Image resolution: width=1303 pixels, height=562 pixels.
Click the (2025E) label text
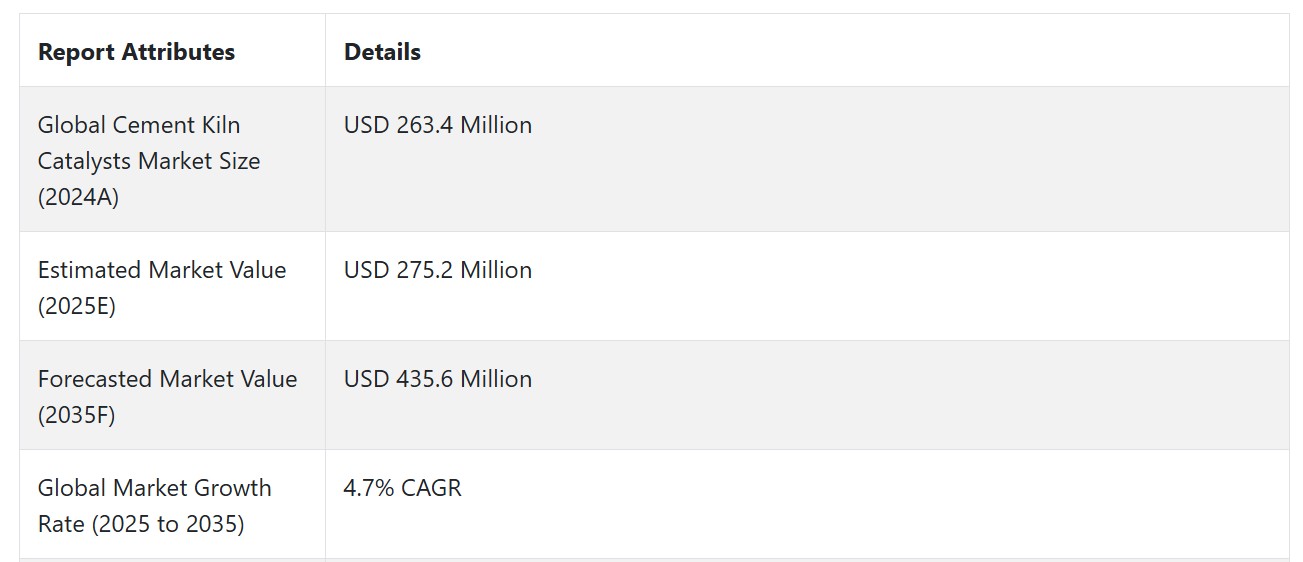click(77, 306)
